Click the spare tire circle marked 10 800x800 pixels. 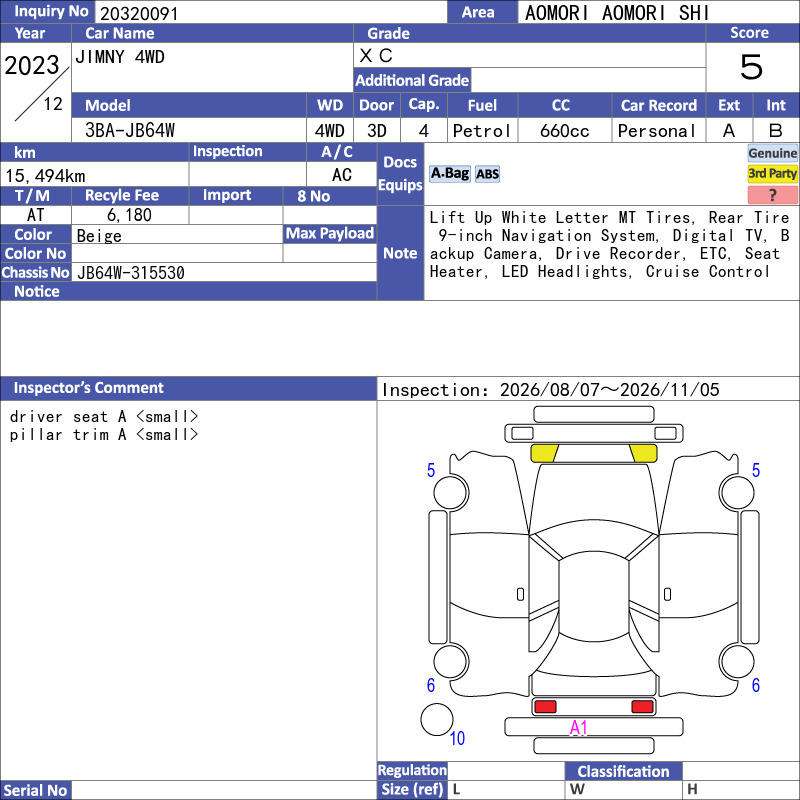click(x=437, y=719)
